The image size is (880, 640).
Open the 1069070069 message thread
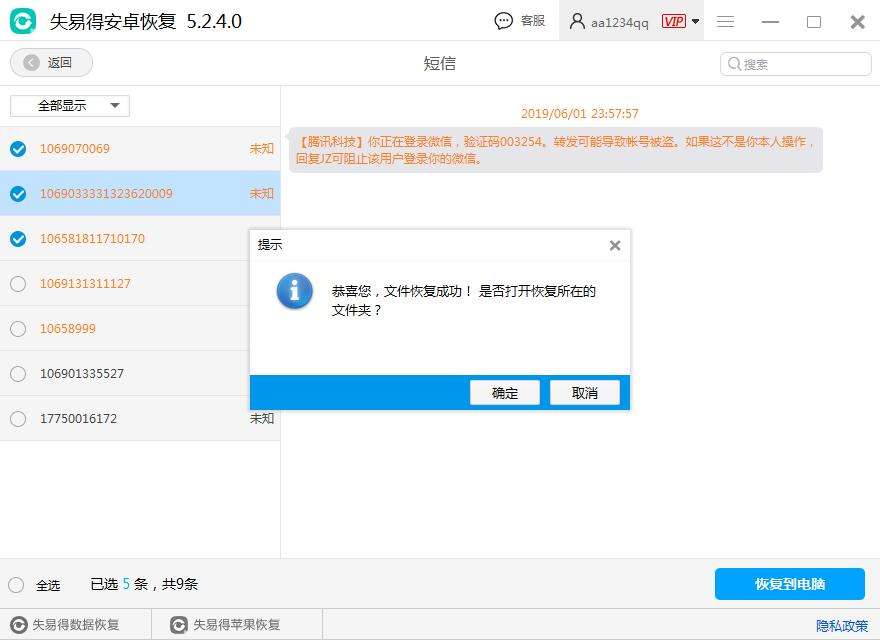coord(140,149)
